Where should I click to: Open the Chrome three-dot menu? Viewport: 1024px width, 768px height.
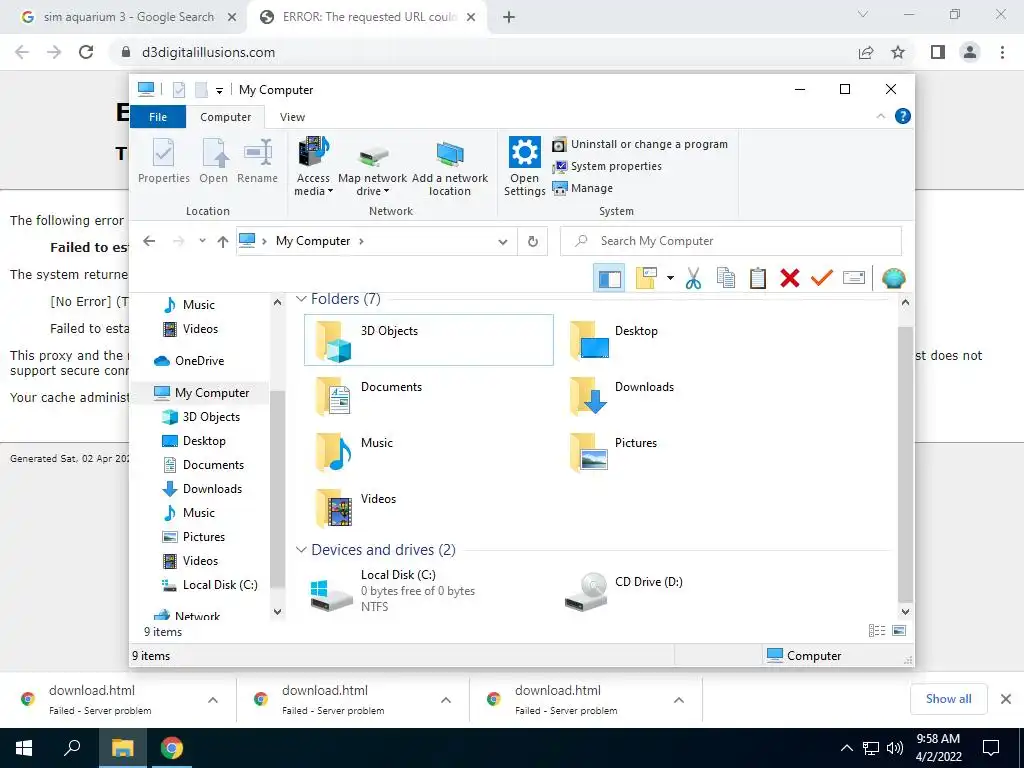coord(1002,52)
